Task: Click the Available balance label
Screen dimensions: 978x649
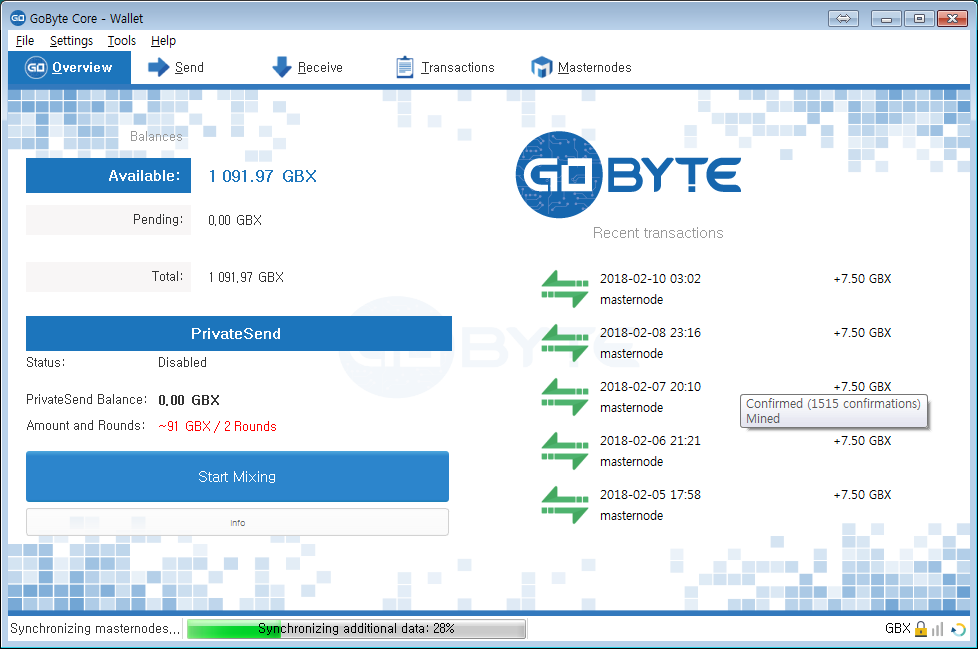Action: [x=109, y=176]
